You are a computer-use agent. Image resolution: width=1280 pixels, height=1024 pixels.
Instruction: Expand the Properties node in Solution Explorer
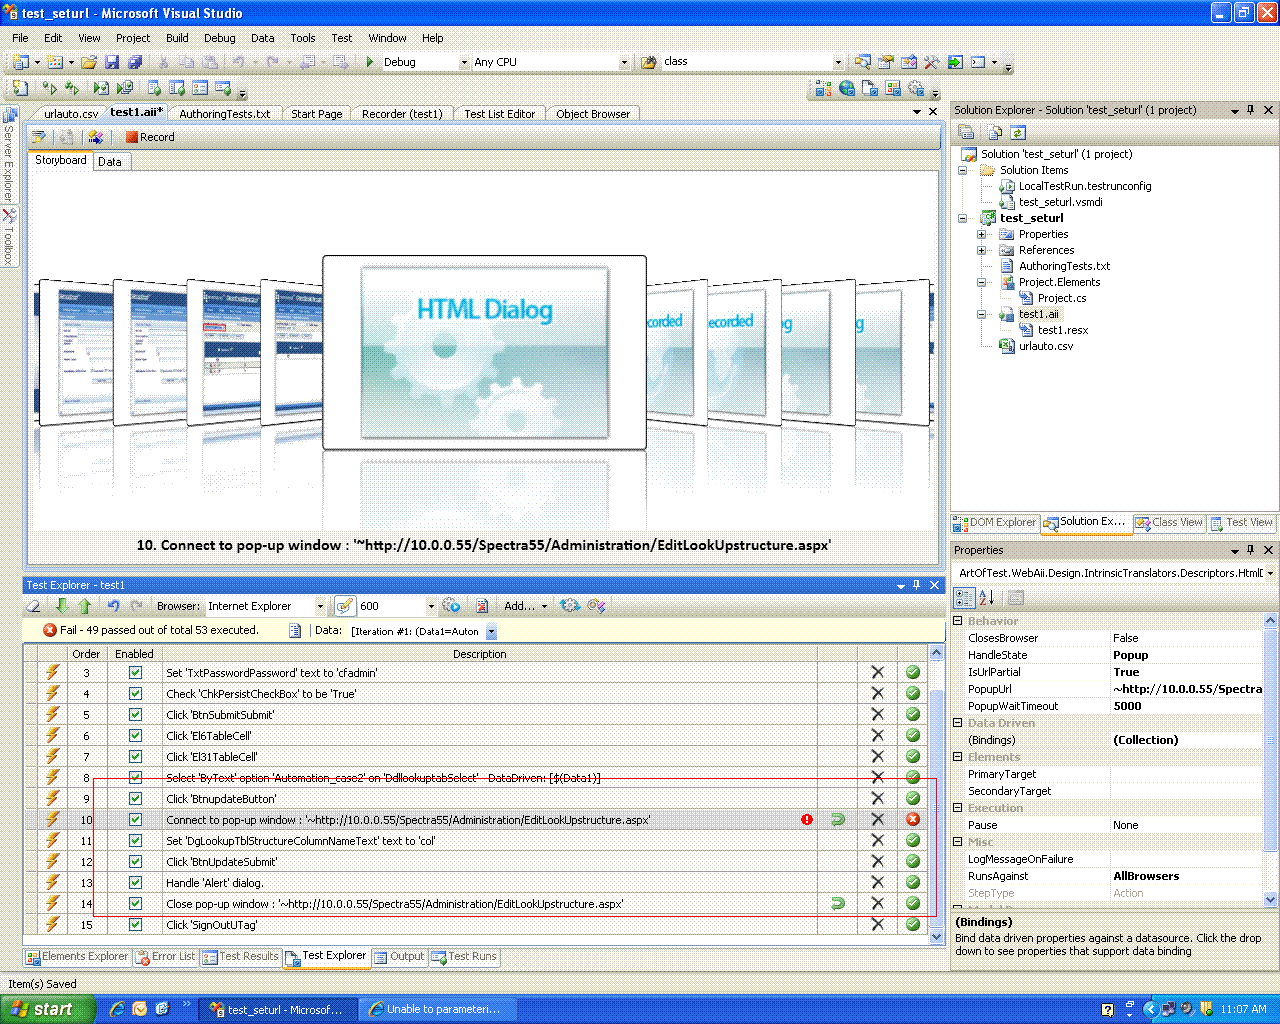(982, 234)
